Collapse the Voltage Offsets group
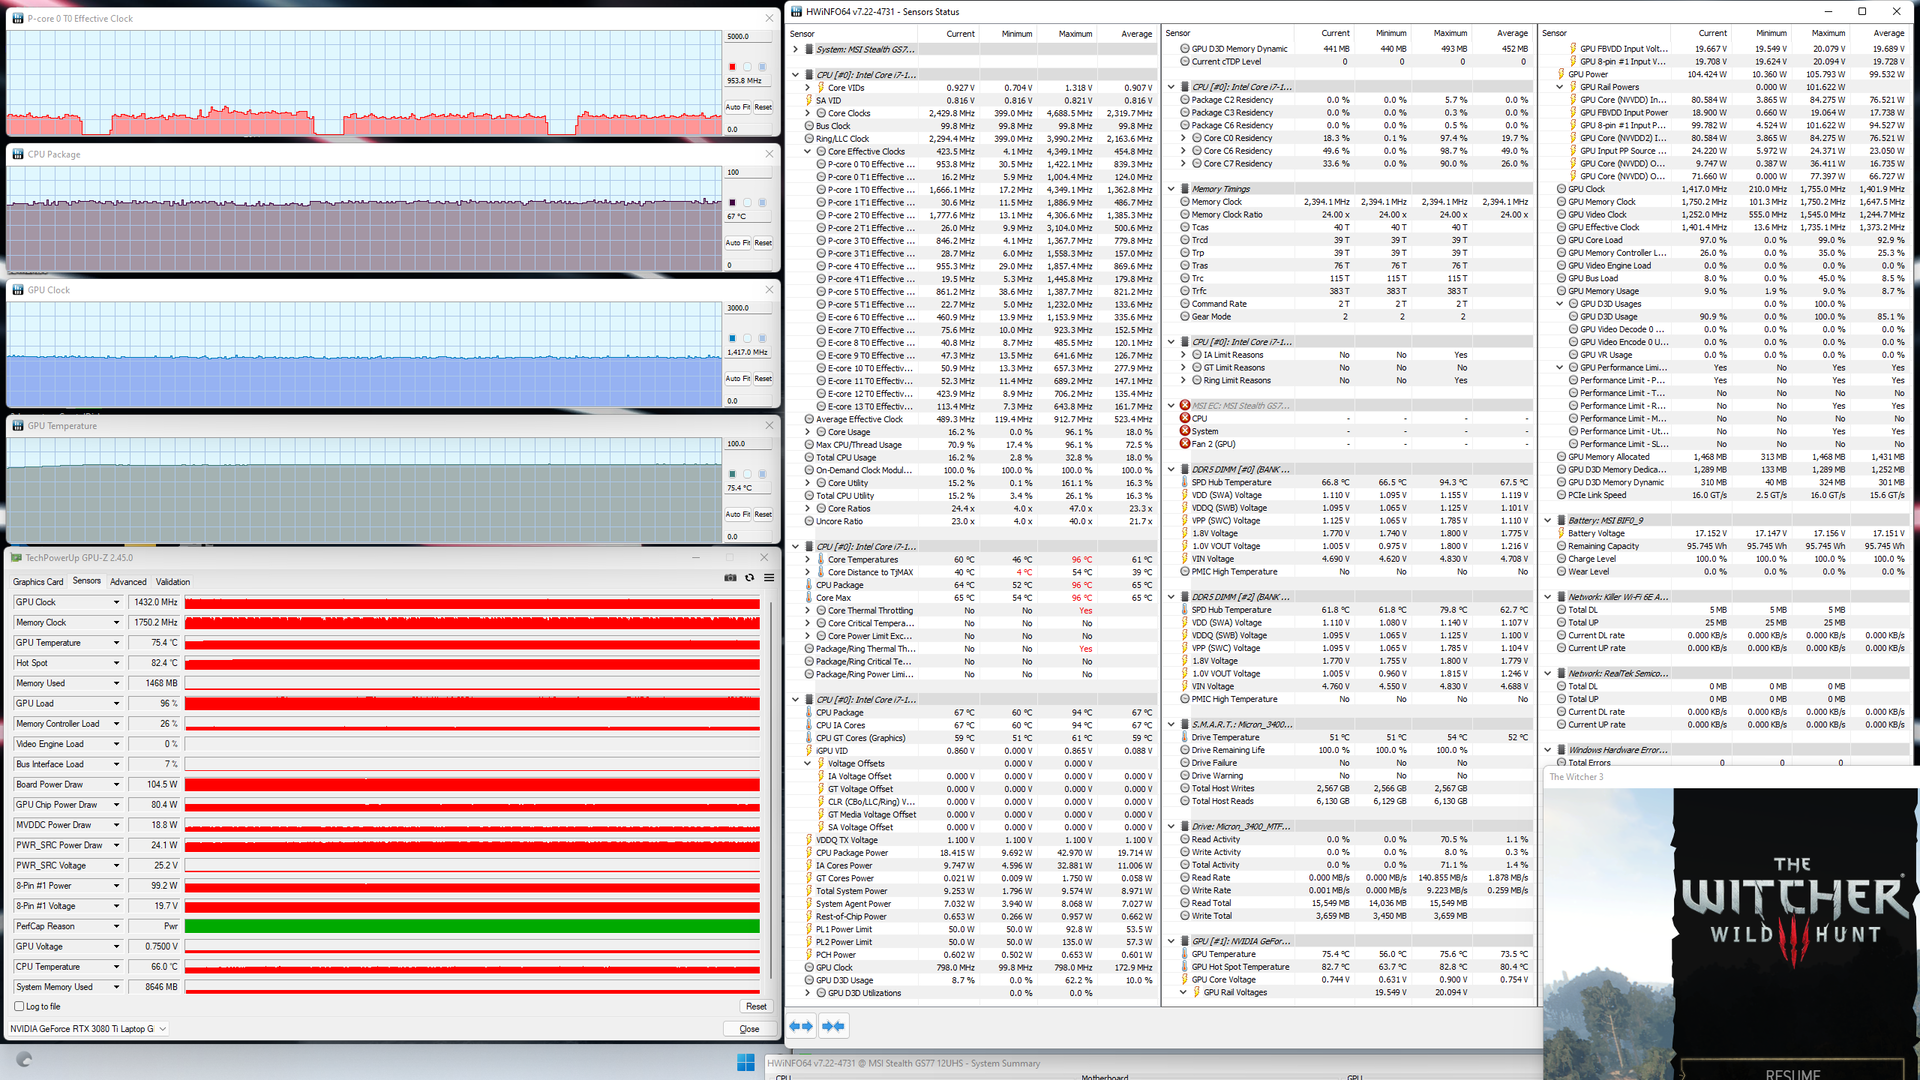Screen dimensions: 1920x1080 [x=808, y=763]
